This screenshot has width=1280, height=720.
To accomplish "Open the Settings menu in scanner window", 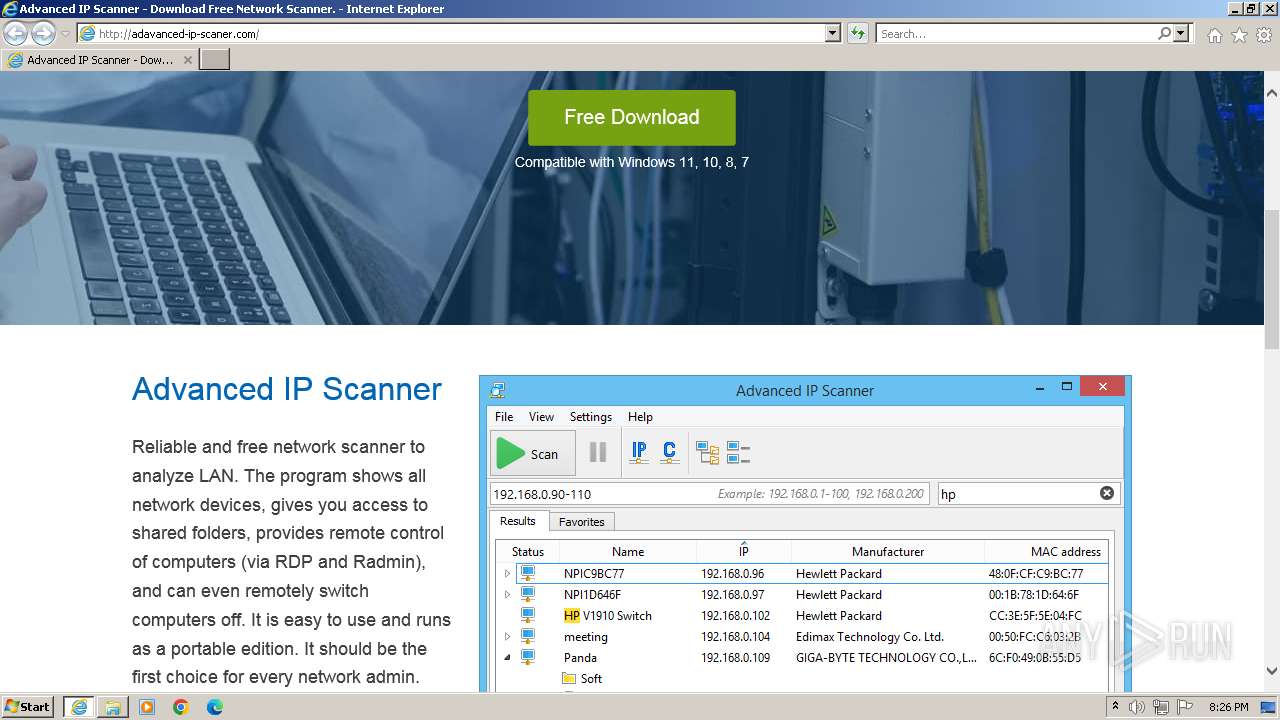I will 590,417.
